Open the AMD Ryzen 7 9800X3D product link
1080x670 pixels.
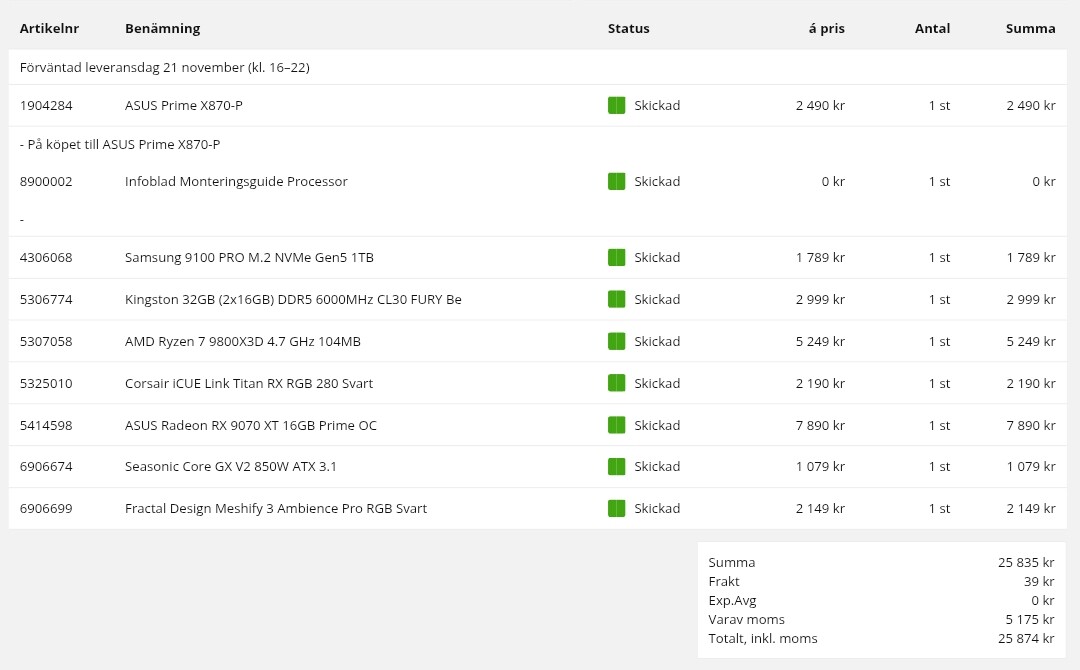(x=242, y=341)
